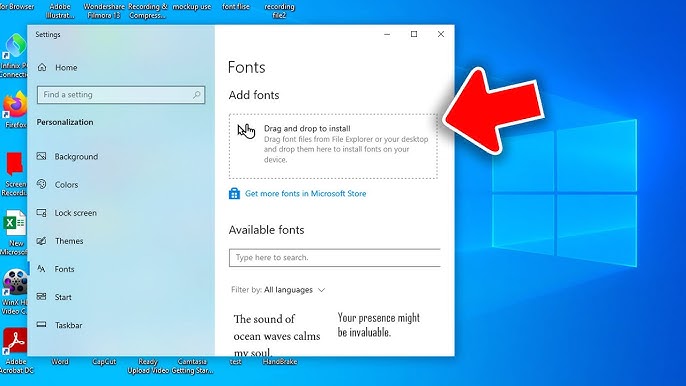The height and width of the screenshot is (386, 686).
Task: Click the Lock screen monitor icon
Action: point(42,213)
